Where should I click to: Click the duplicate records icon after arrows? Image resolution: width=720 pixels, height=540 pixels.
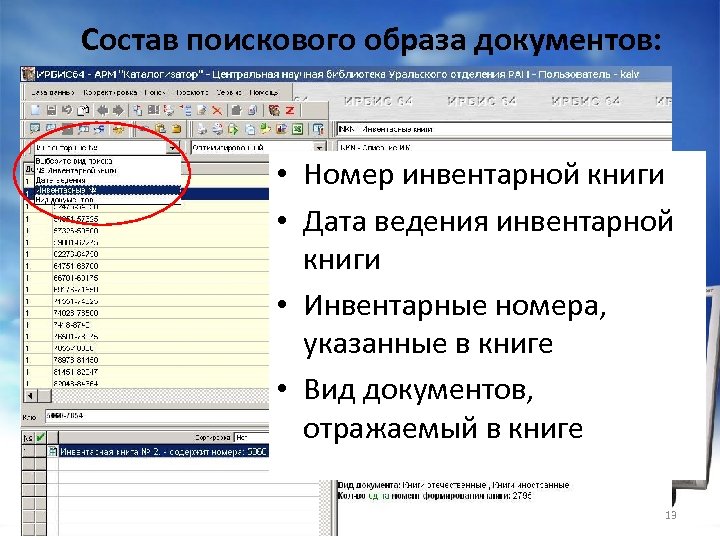click(137, 110)
